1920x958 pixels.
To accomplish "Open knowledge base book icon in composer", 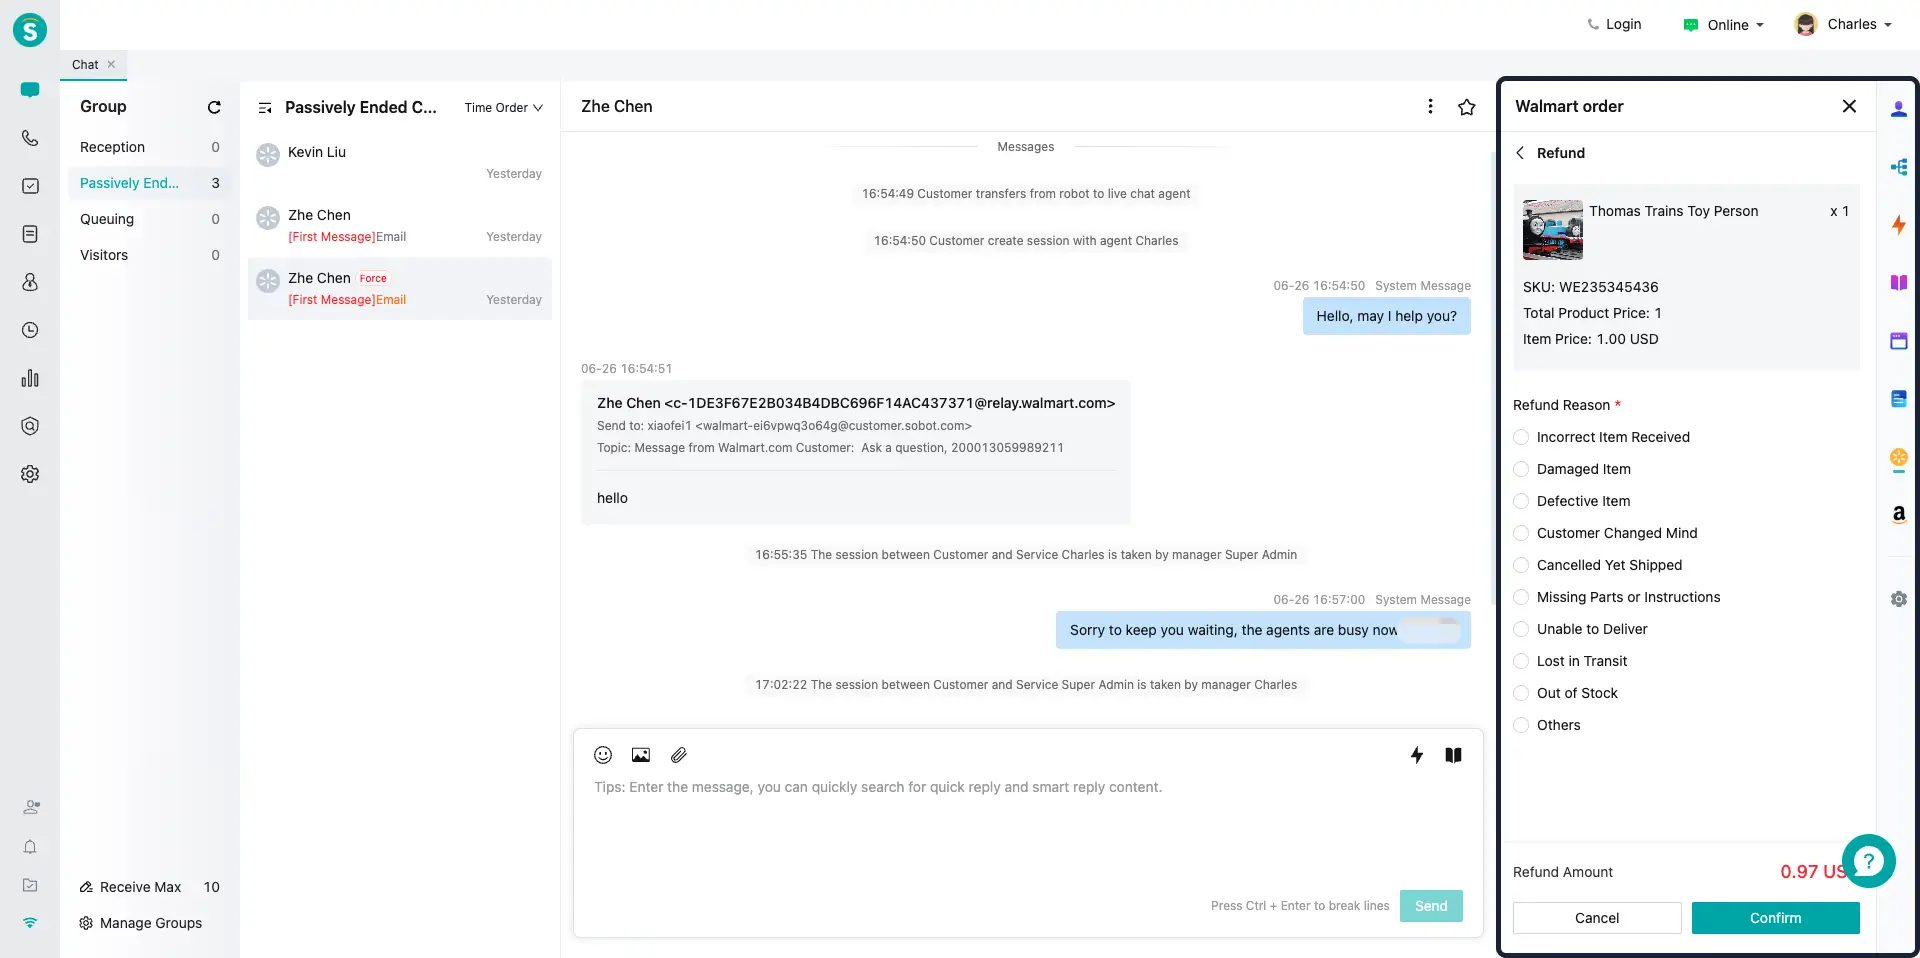I will (x=1453, y=755).
